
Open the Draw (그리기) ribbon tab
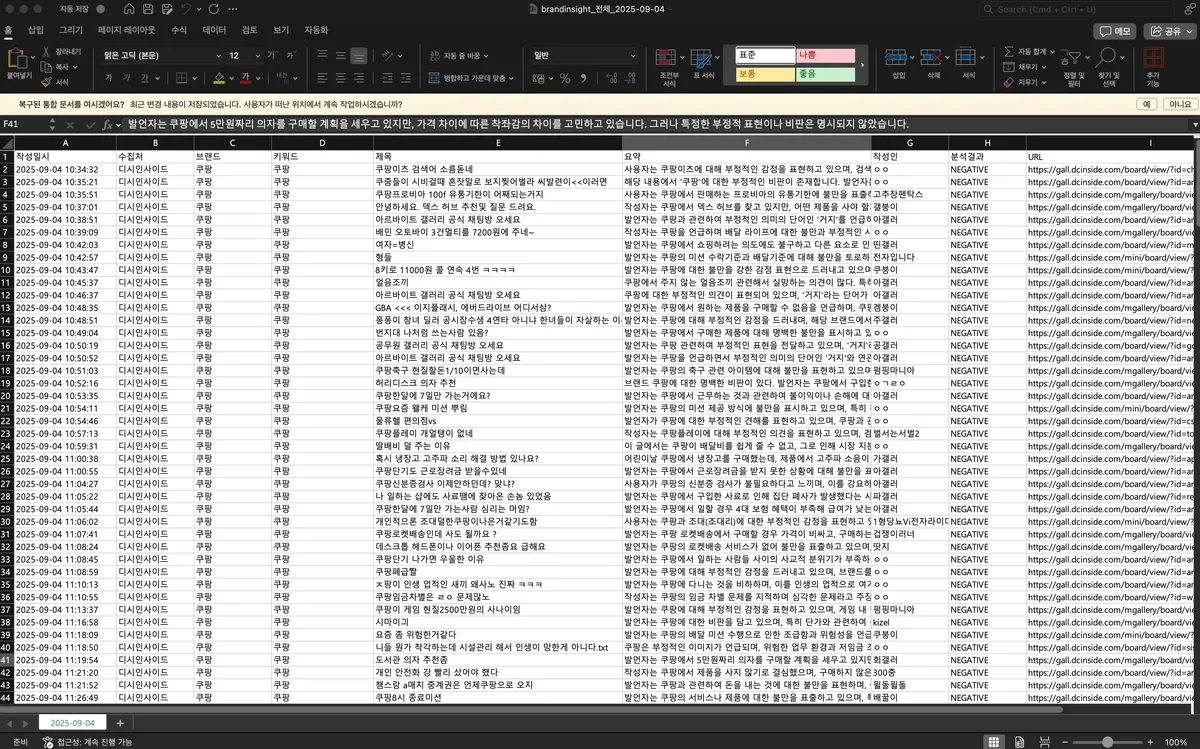(71, 30)
